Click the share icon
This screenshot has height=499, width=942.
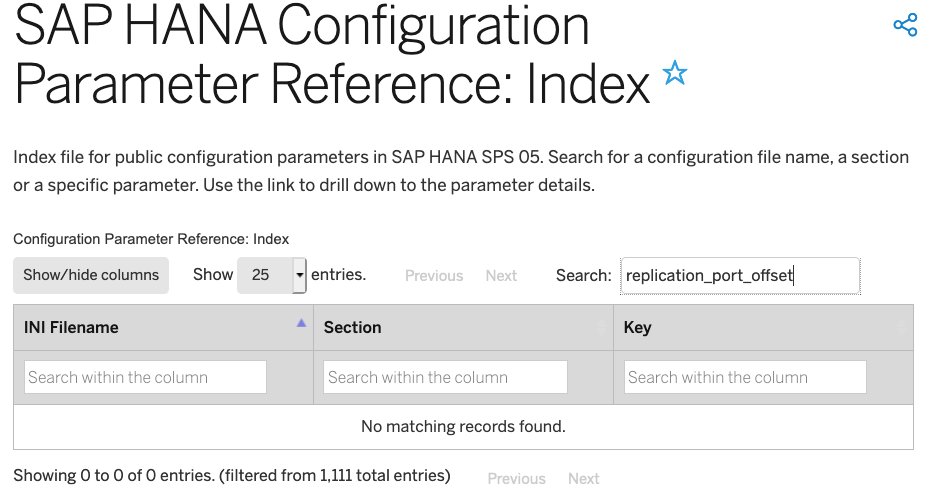tap(905, 25)
